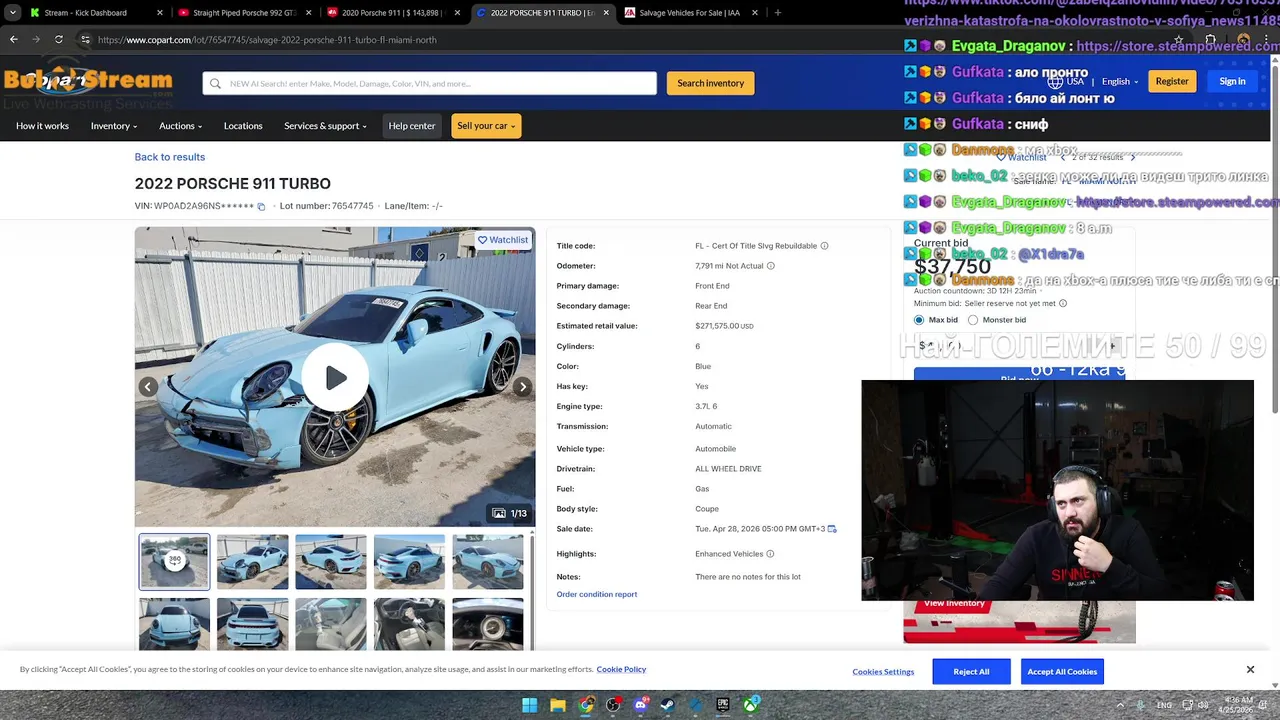Click the Register button

click(x=1172, y=82)
